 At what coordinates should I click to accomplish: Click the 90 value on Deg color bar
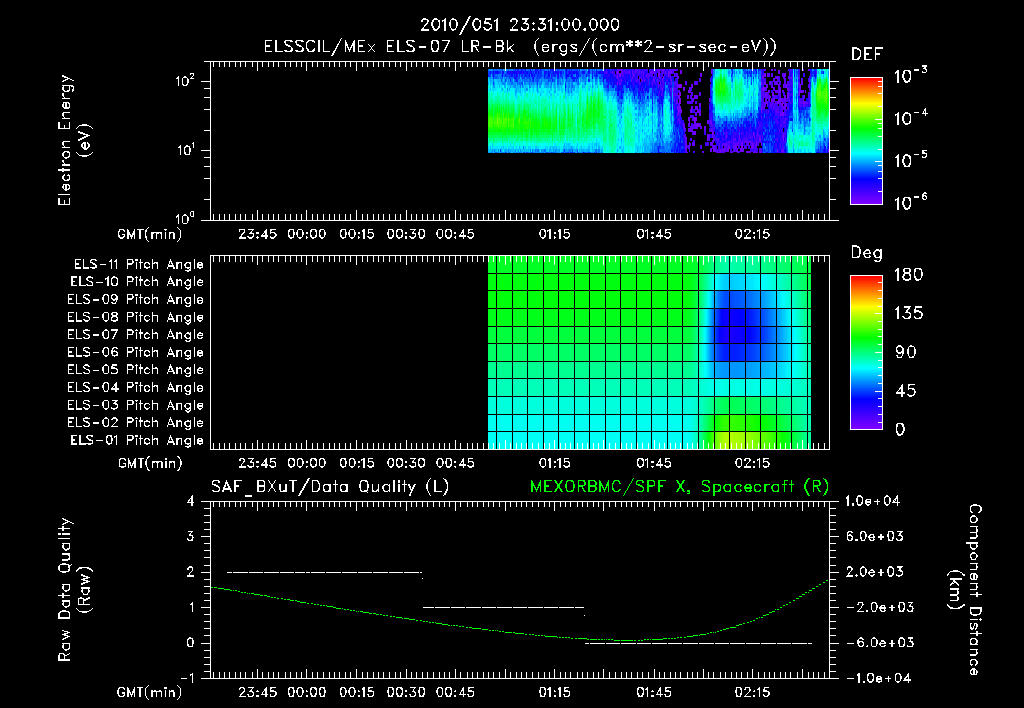(x=906, y=352)
